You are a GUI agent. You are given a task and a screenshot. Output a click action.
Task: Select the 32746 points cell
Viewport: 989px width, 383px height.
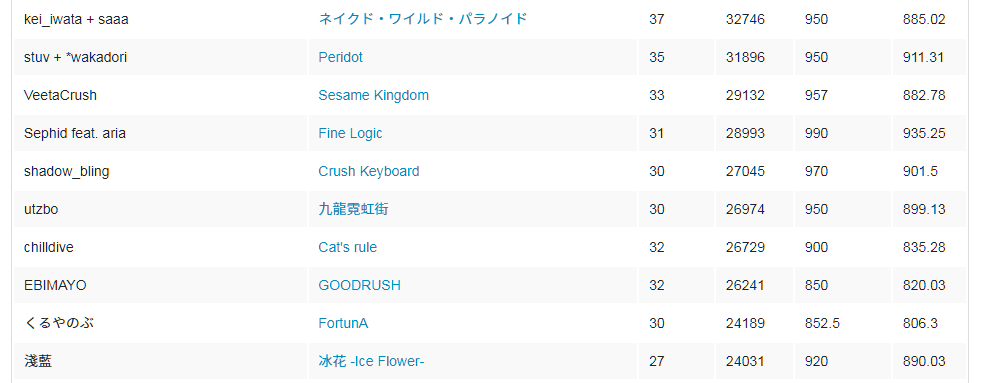(754, 19)
